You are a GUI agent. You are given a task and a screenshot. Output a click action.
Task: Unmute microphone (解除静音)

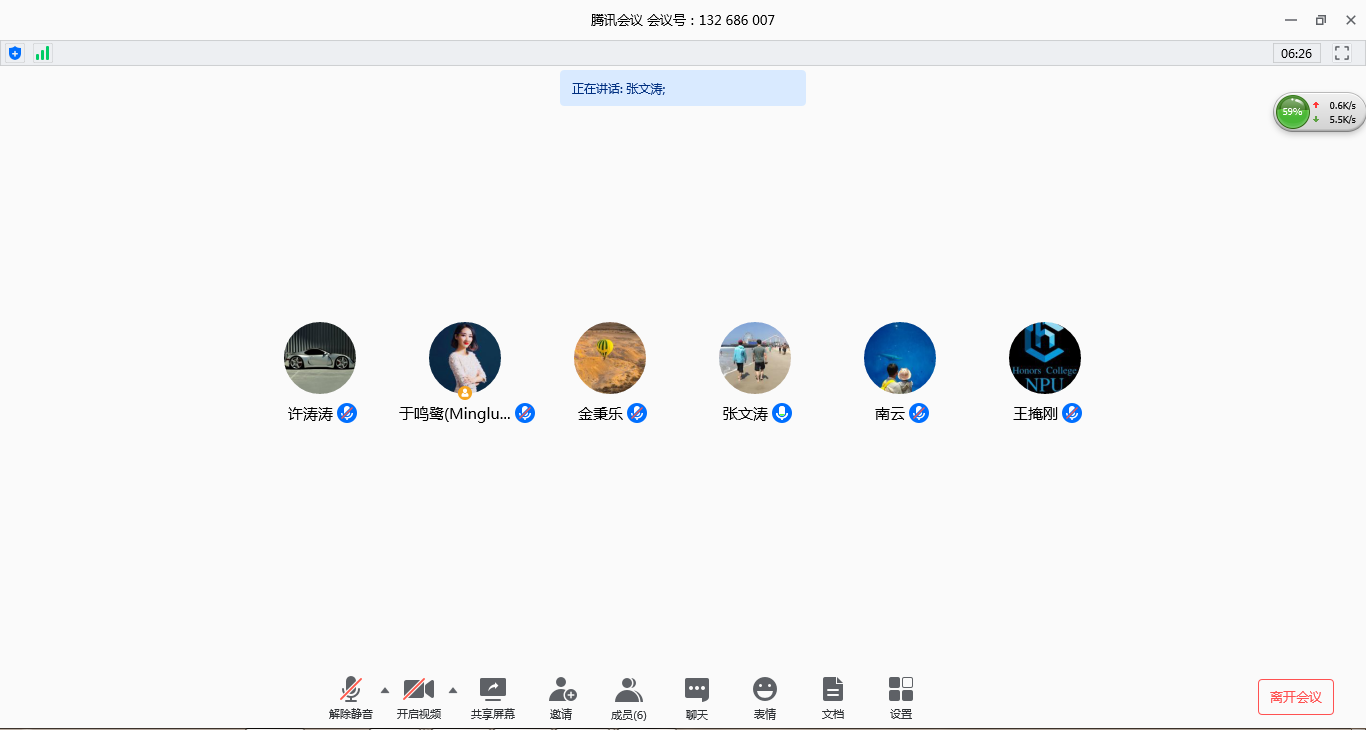tap(350, 697)
